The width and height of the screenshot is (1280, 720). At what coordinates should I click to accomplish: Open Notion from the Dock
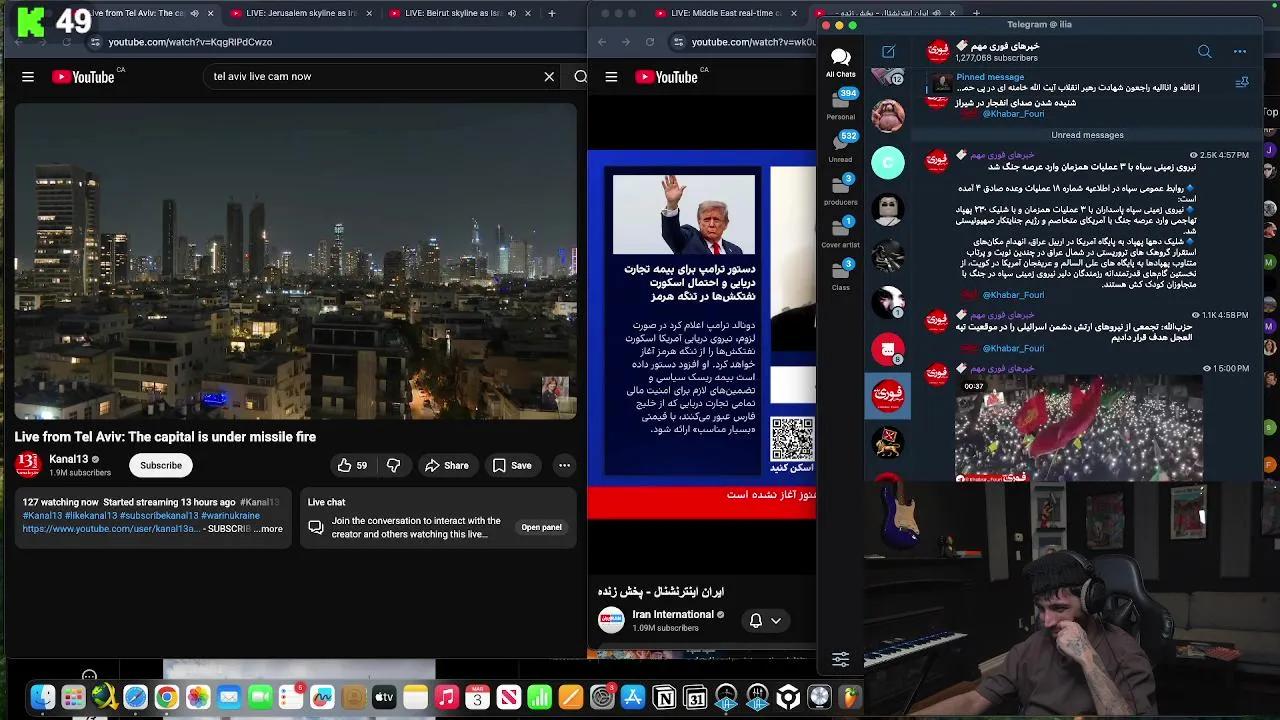(x=664, y=697)
